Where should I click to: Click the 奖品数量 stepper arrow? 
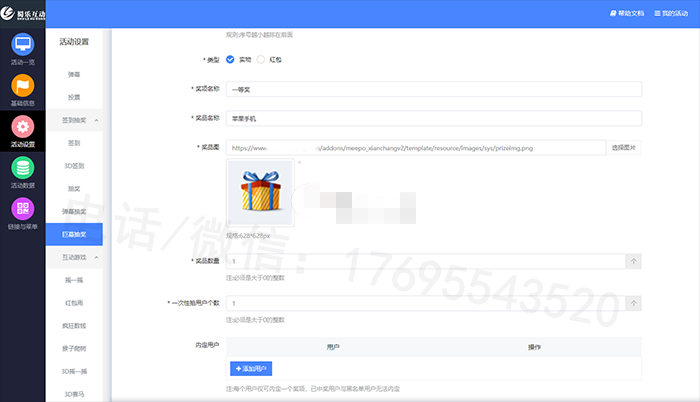633,261
